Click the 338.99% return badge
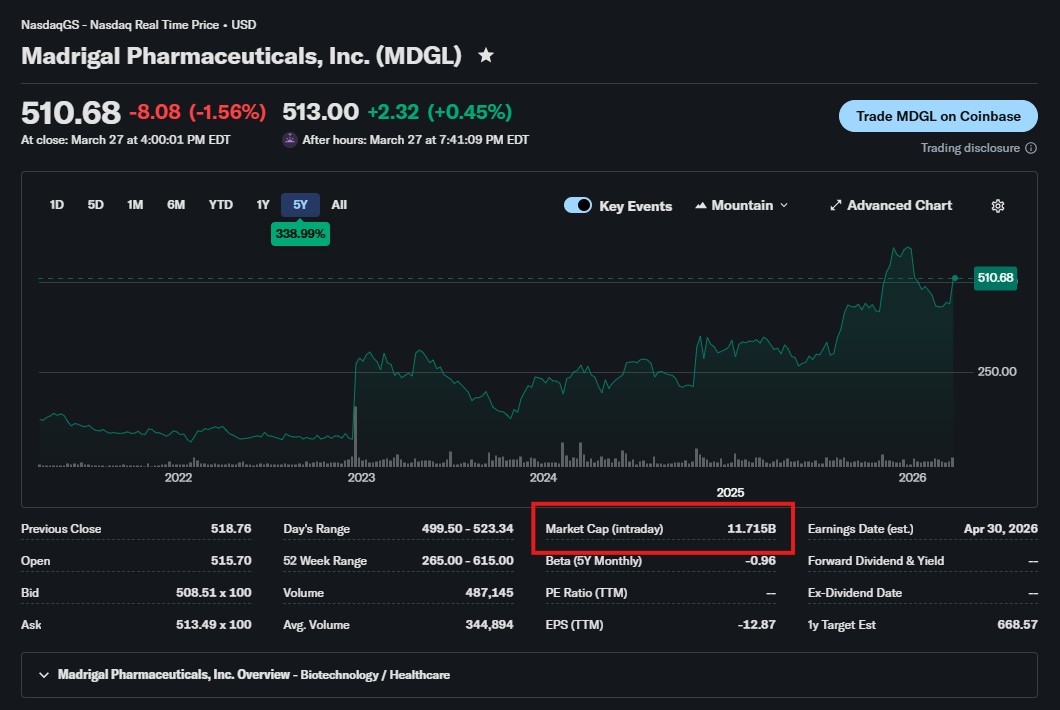Screen dimensions: 1060x710 click(300, 234)
